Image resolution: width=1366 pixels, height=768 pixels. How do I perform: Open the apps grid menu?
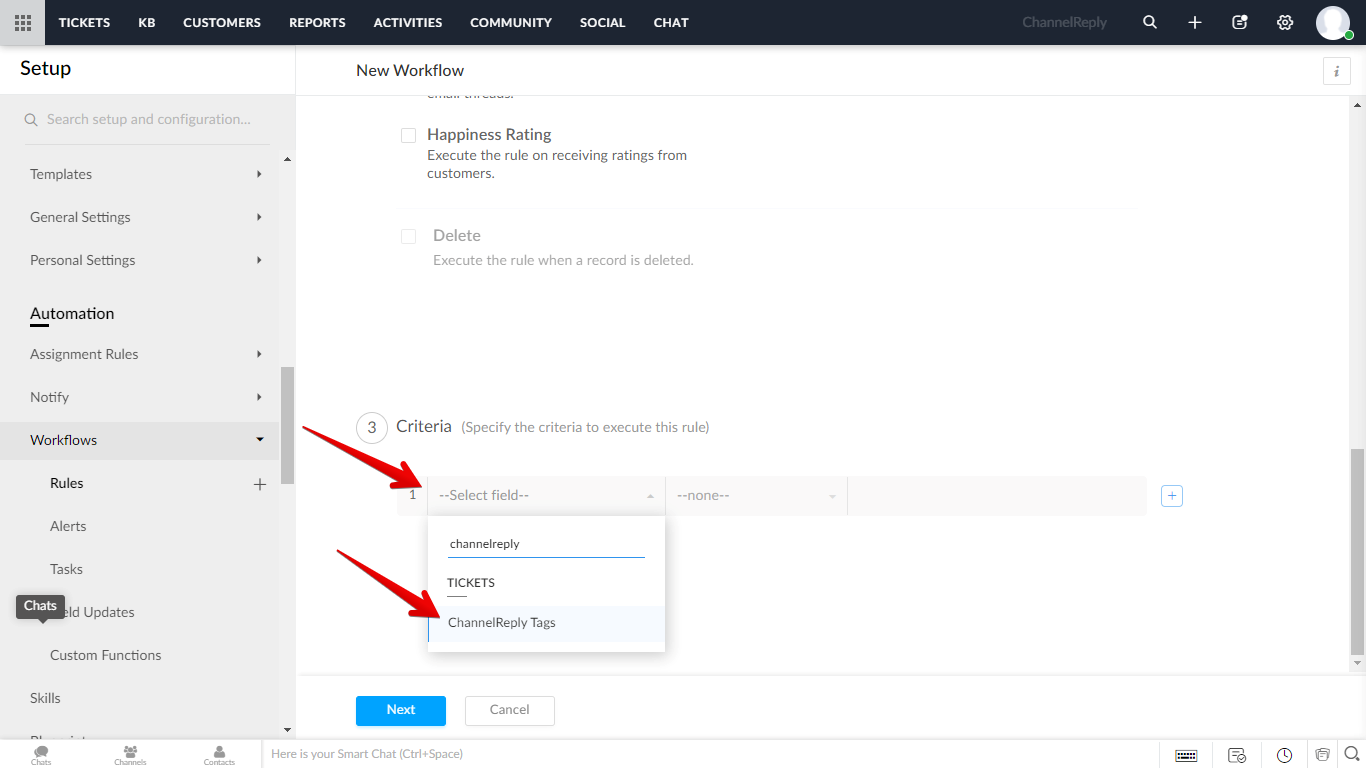pyautogui.click(x=22, y=22)
